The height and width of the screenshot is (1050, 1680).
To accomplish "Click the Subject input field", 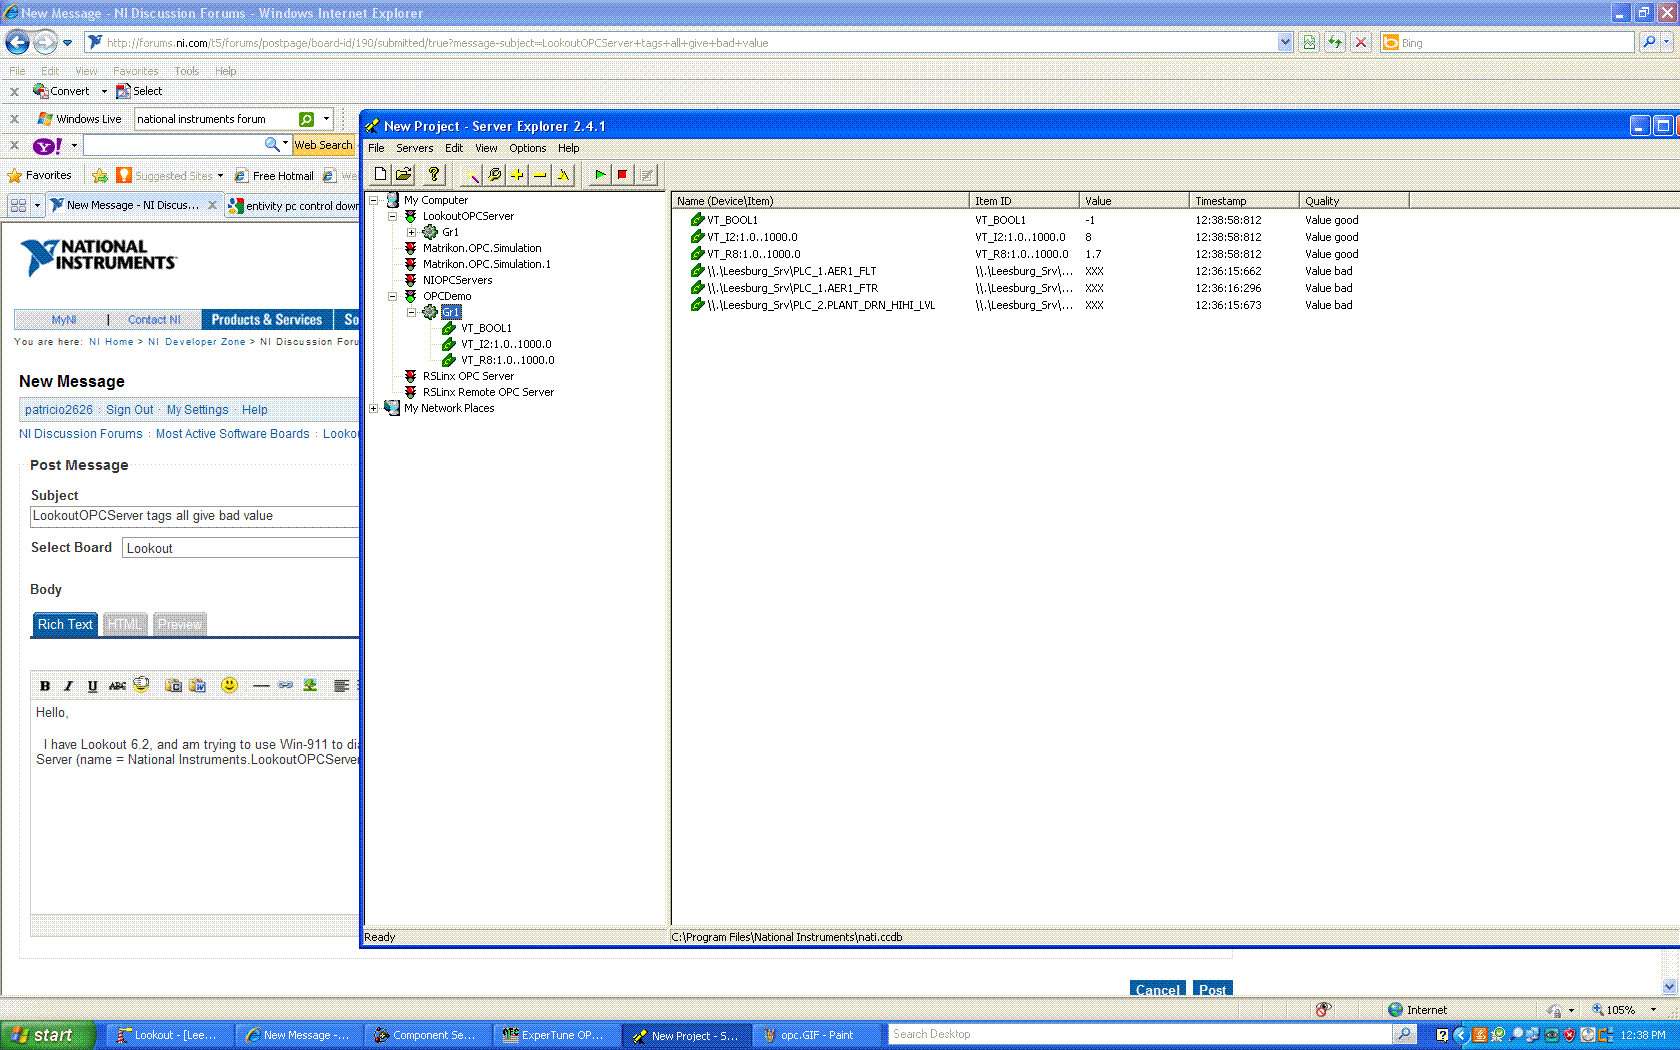I will [194, 516].
